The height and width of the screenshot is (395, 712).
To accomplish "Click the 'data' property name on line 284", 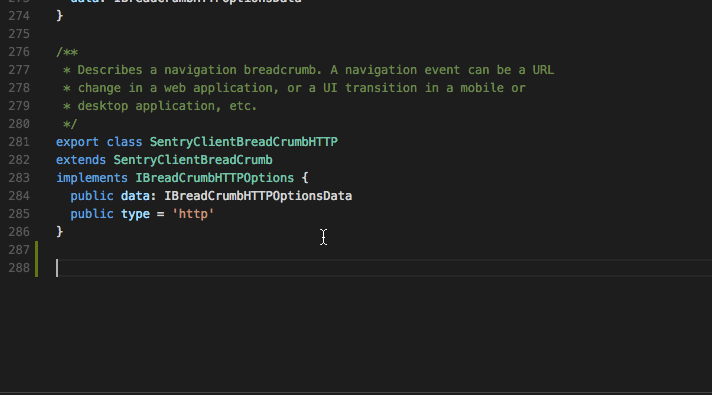I will 135,196.
